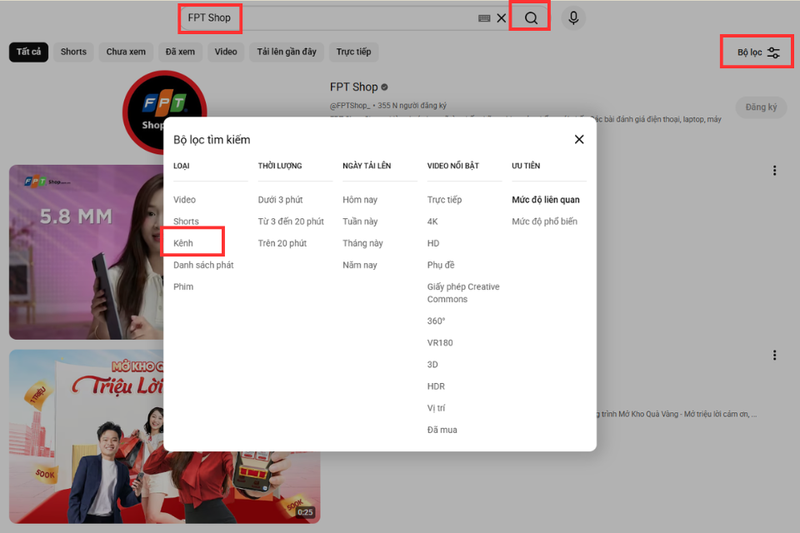Choose the HD feature filter
The width and height of the screenshot is (800, 533).
[433, 243]
